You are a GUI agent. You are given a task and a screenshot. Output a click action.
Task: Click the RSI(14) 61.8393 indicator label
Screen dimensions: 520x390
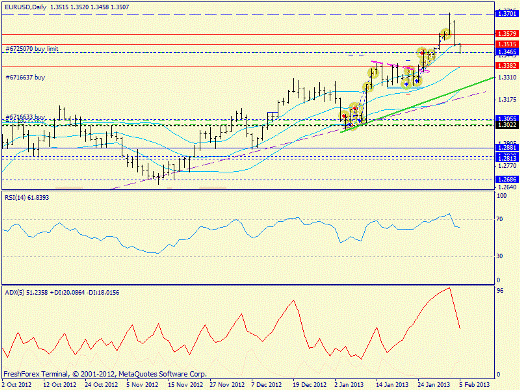coord(27,198)
